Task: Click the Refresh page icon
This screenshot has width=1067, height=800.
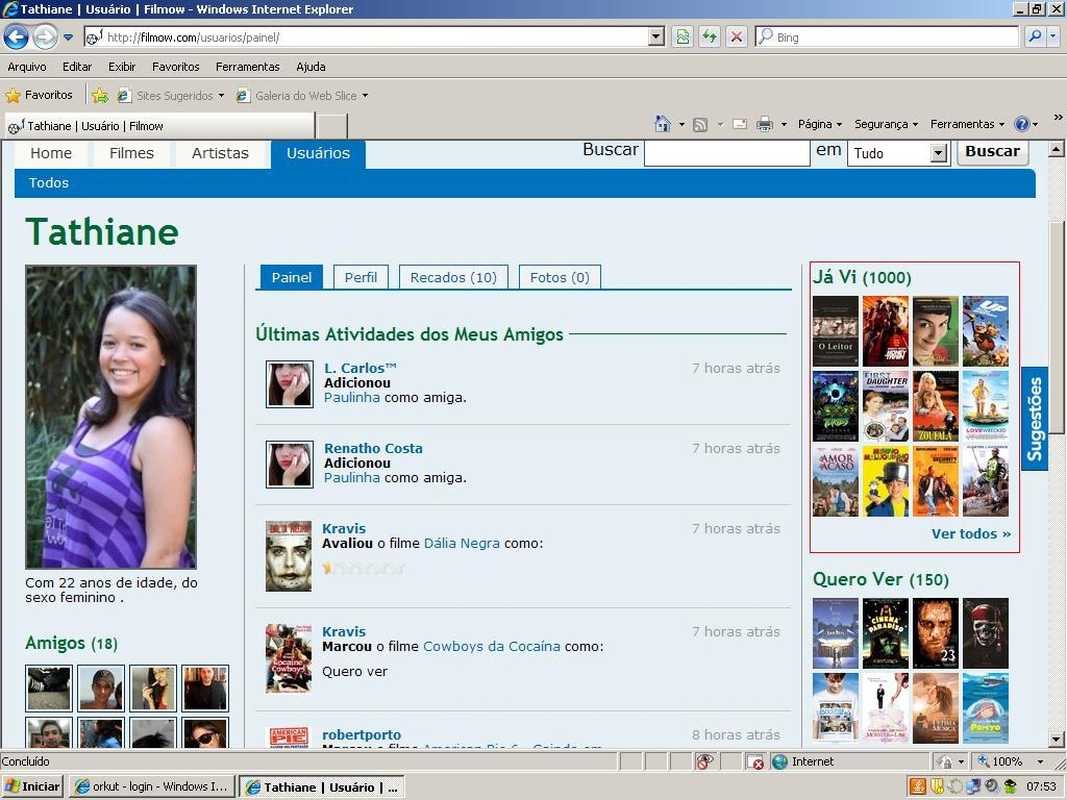Action: click(x=710, y=37)
